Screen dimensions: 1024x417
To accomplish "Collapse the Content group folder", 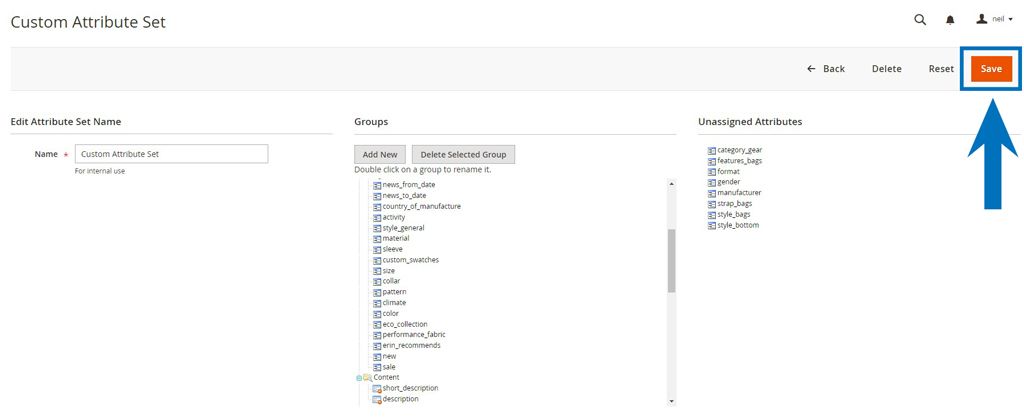I will [359, 378].
